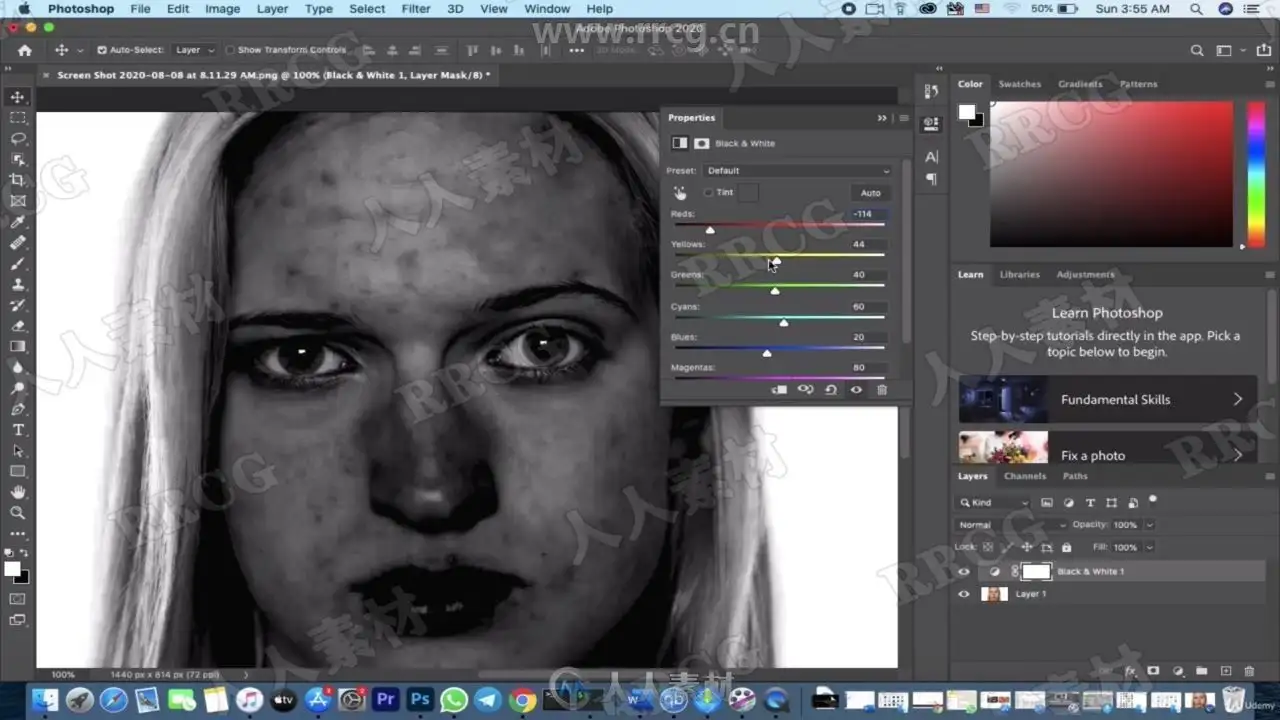Open the Preset dropdown in Properties
1280x720 pixels.
tap(797, 171)
